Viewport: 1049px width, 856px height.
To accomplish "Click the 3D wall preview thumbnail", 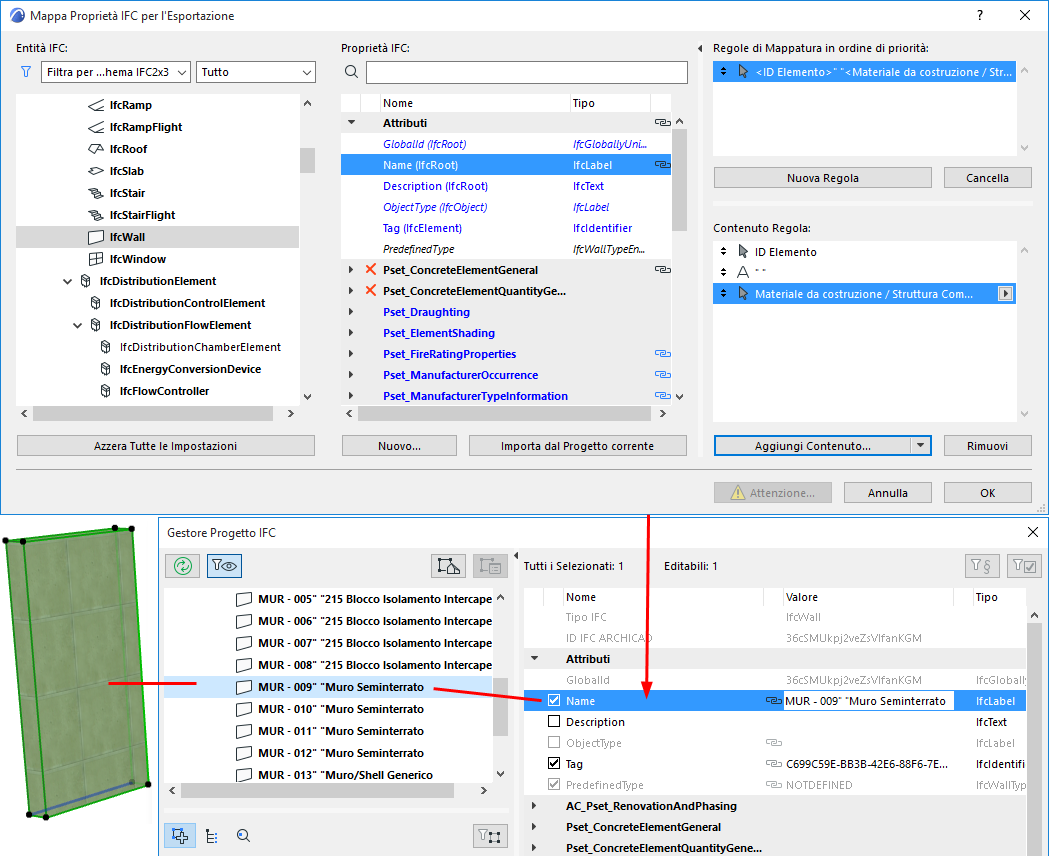I will click(x=77, y=672).
